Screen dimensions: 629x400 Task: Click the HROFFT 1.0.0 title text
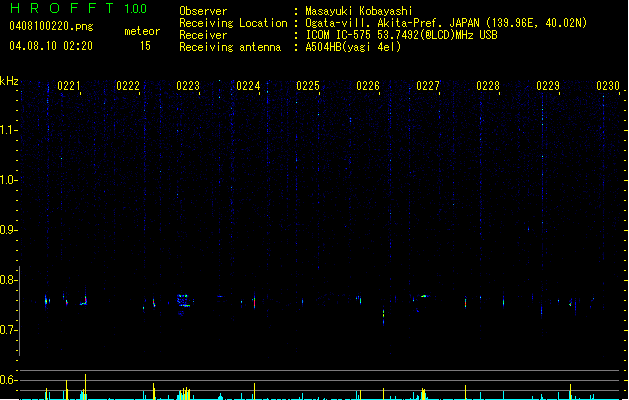pos(78,8)
